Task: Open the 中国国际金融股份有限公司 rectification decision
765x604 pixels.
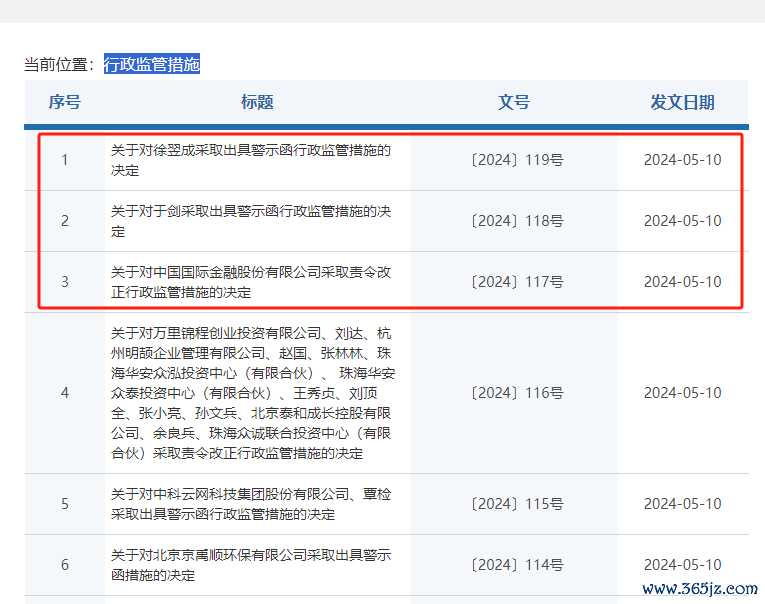Action: [250, 282]
